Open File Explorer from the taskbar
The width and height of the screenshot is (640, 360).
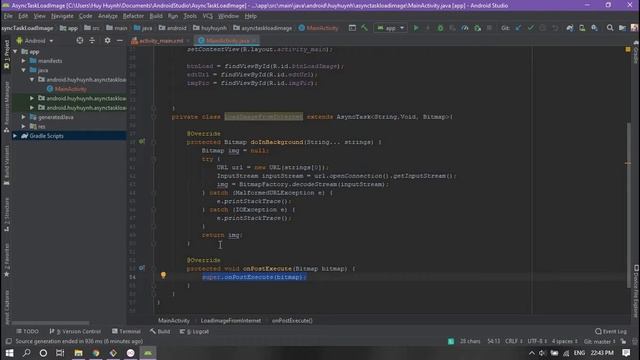[x=78, y=353]
